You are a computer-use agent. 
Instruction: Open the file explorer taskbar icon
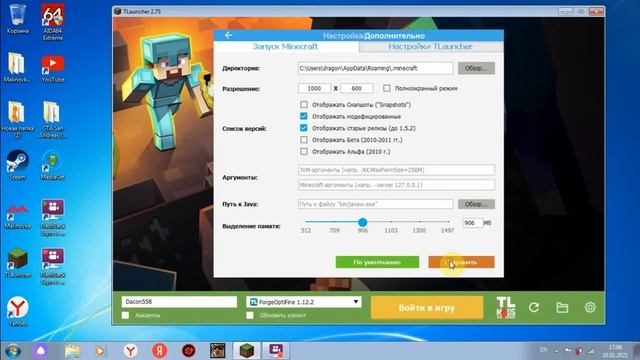72,351
